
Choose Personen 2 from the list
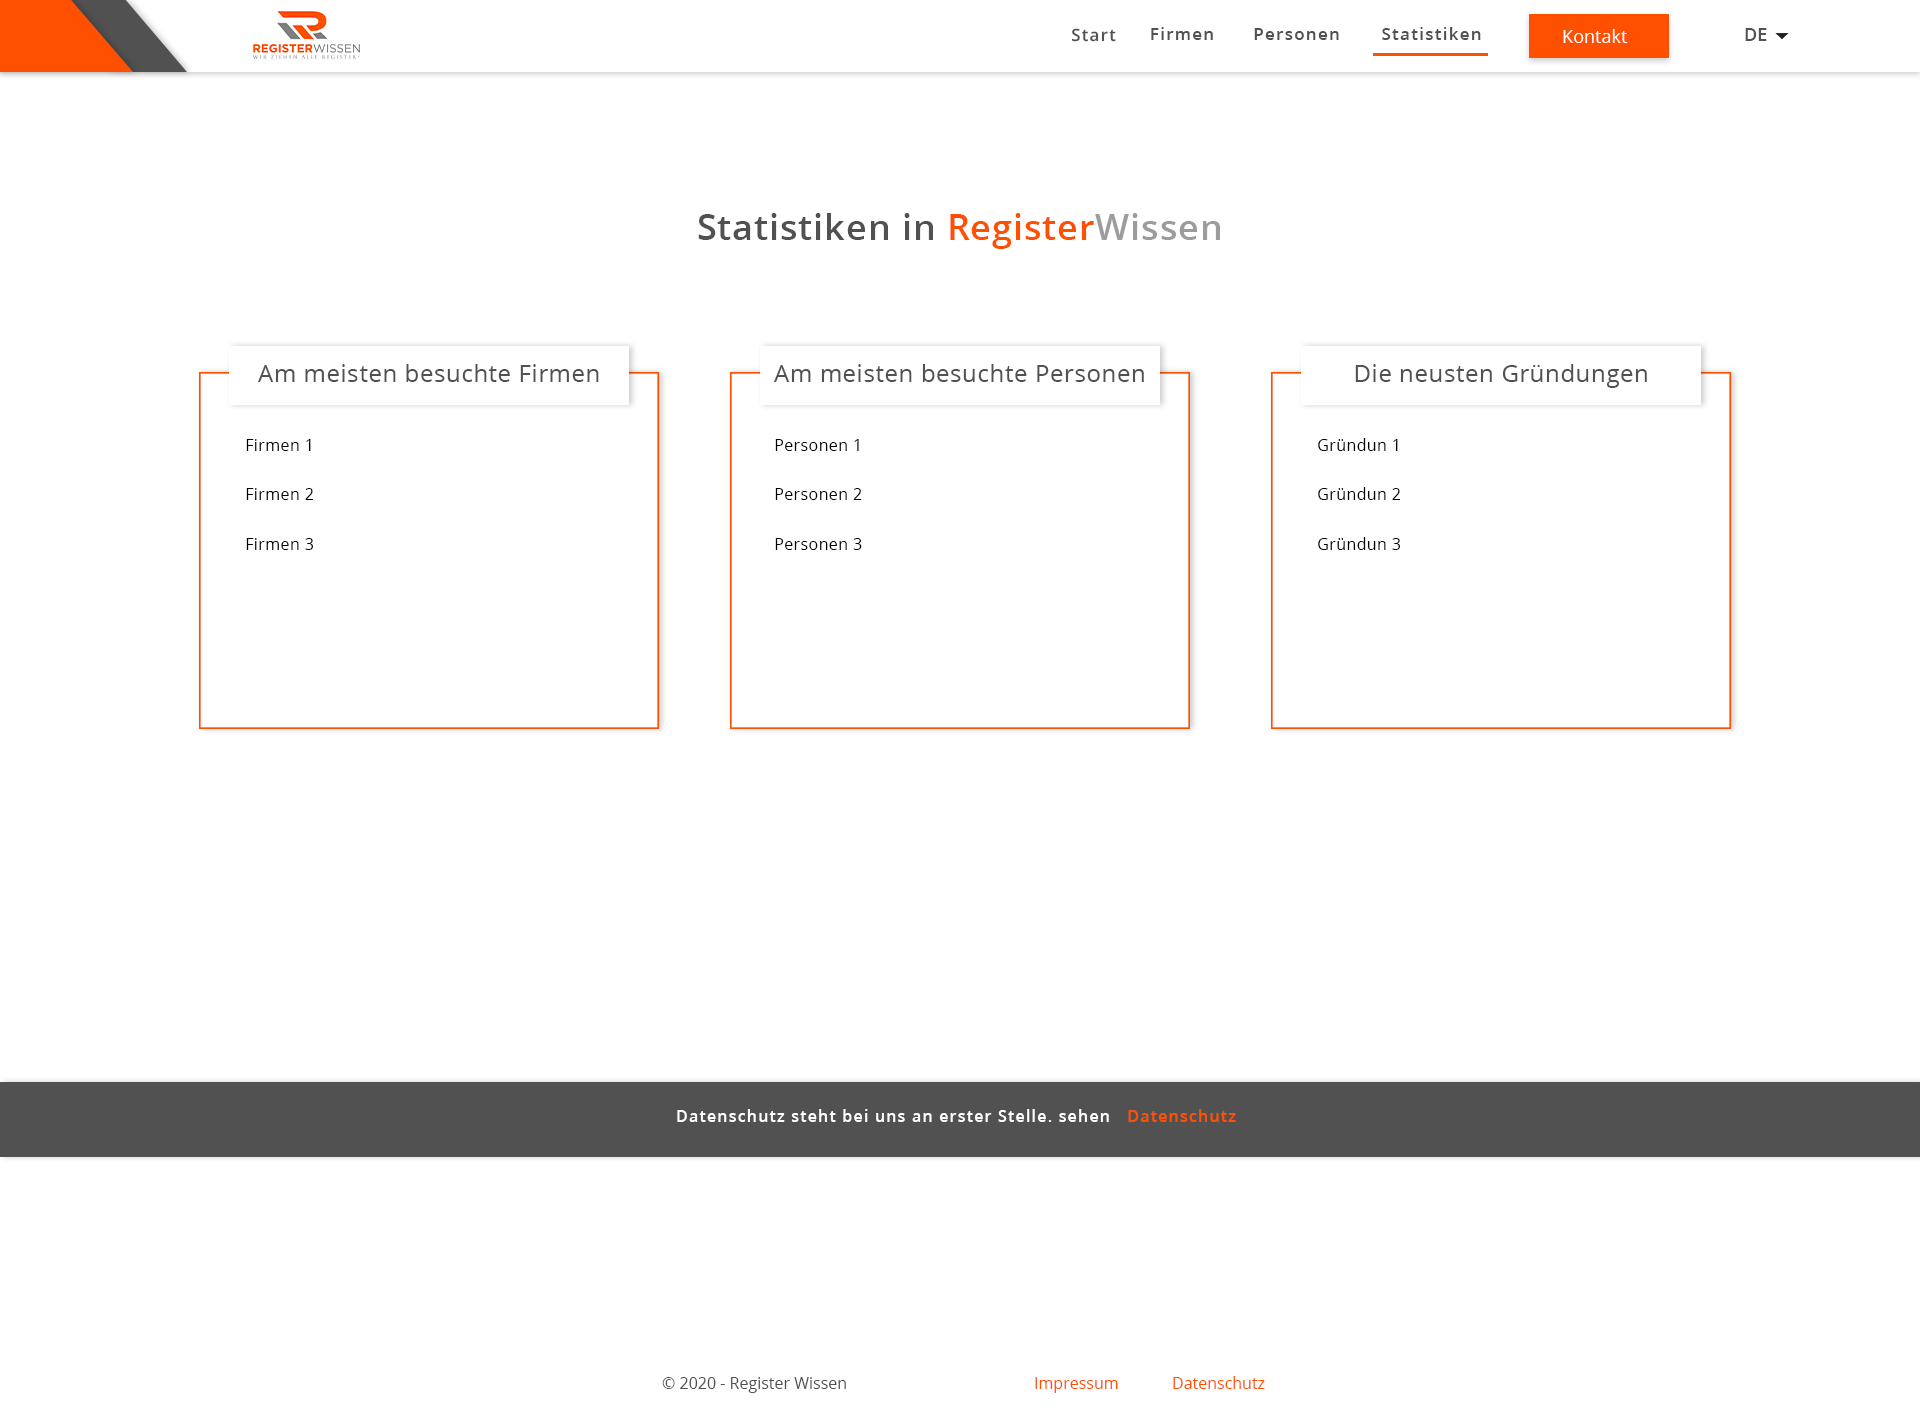[817, 494]
